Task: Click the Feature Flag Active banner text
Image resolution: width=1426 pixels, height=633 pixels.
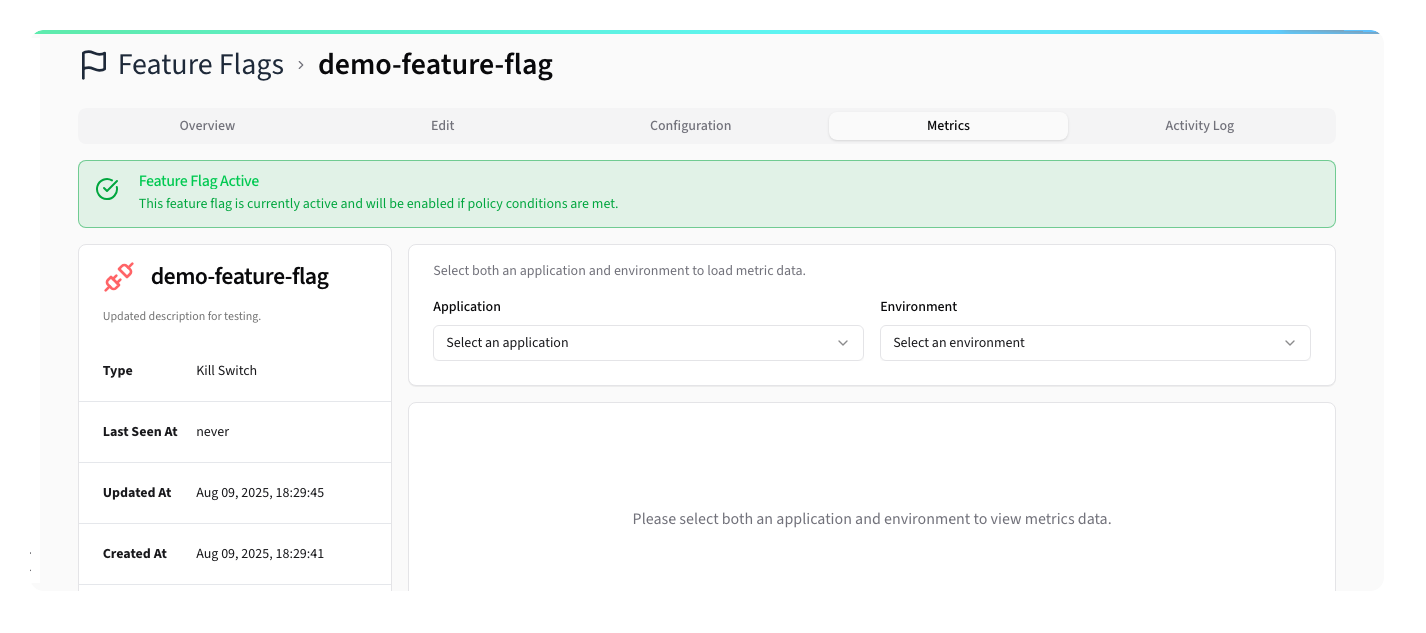Action: coord(199,181)
